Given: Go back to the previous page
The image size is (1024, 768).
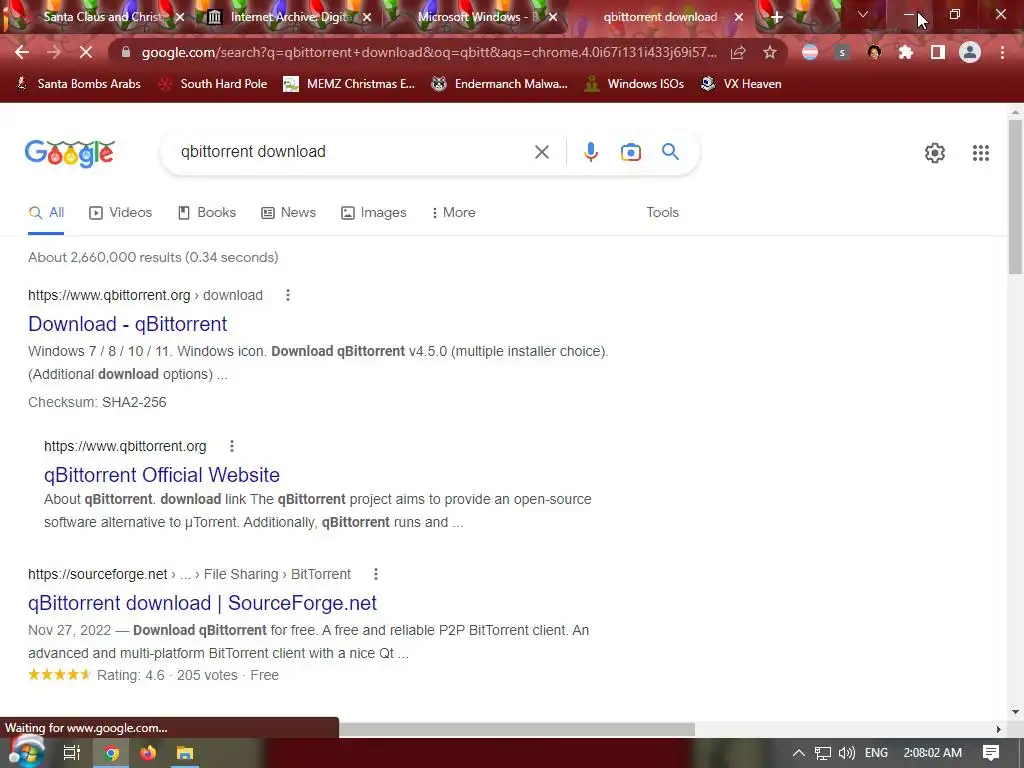Looking at the screenshot, I should pyautogui.click(x=22, y=52).
